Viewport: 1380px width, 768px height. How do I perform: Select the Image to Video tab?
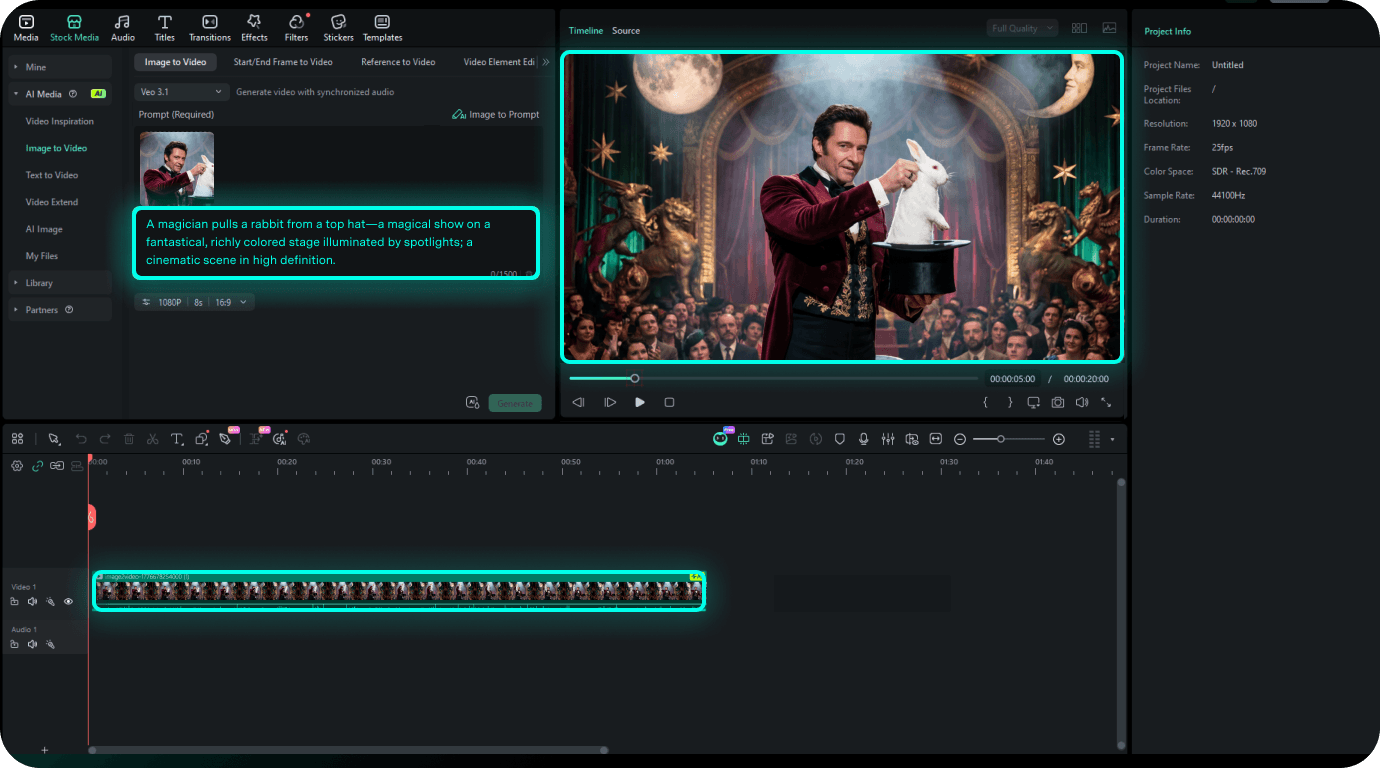point(175,62)
